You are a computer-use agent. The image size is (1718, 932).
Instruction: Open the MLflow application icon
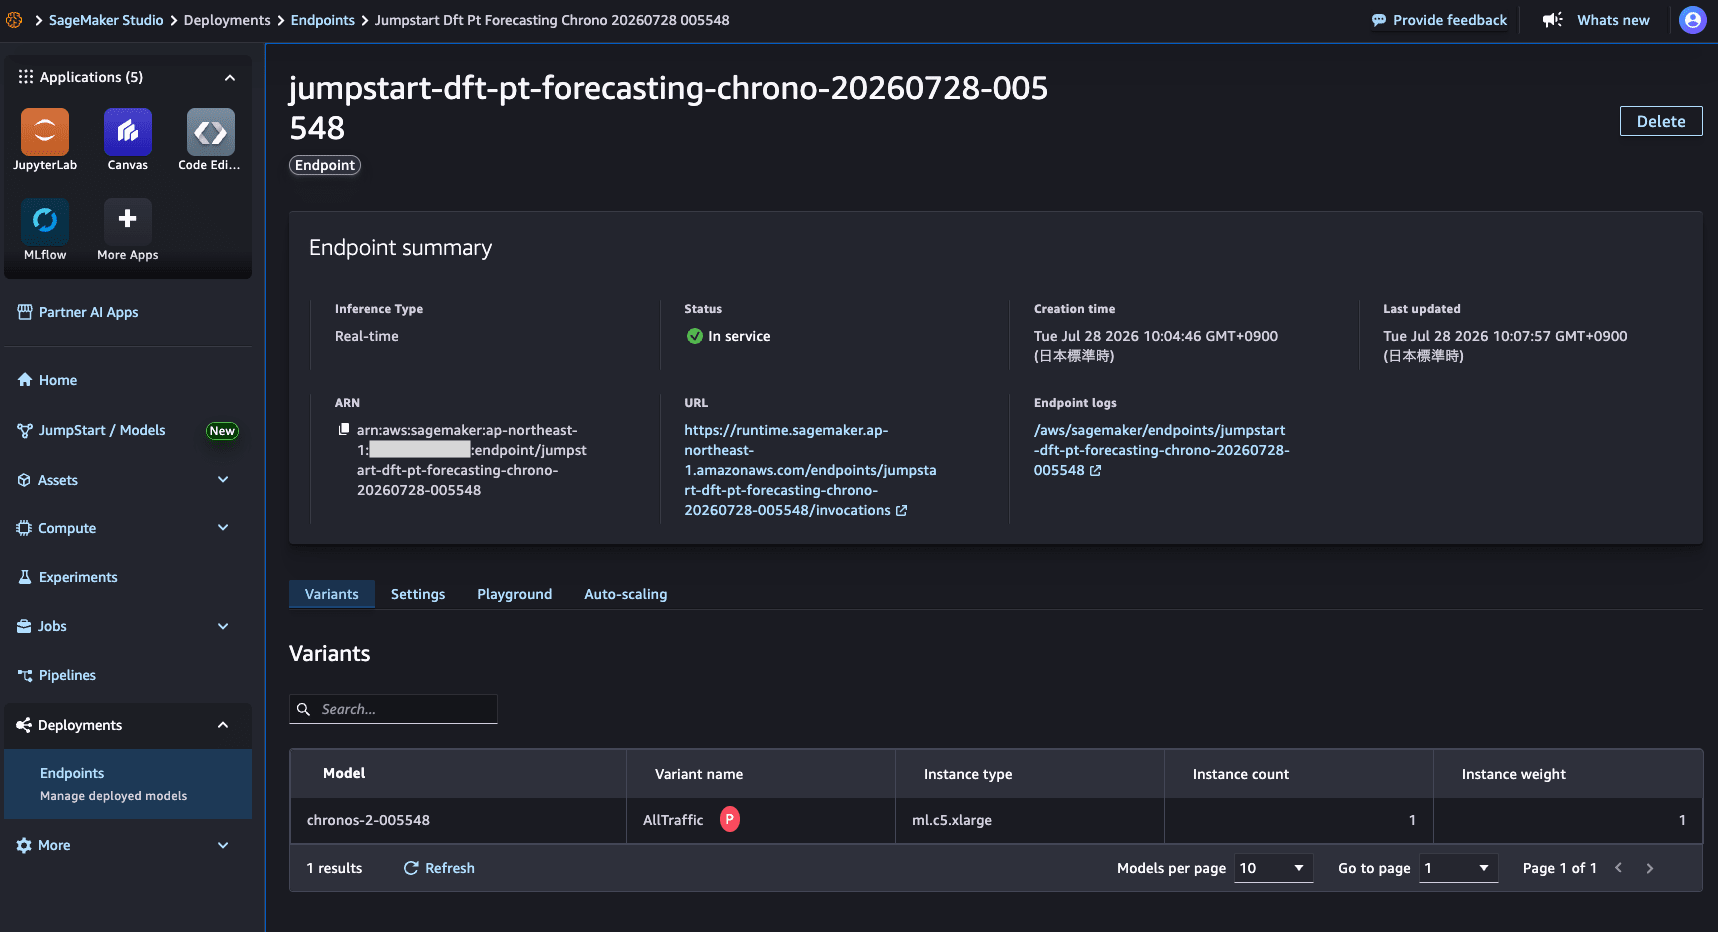tap(45, 221)
